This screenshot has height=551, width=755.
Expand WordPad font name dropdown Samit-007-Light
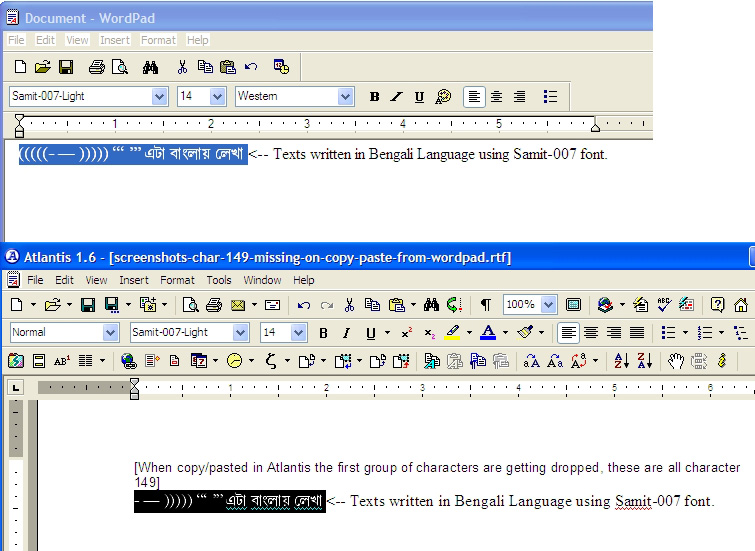click(x=159, y=97)
